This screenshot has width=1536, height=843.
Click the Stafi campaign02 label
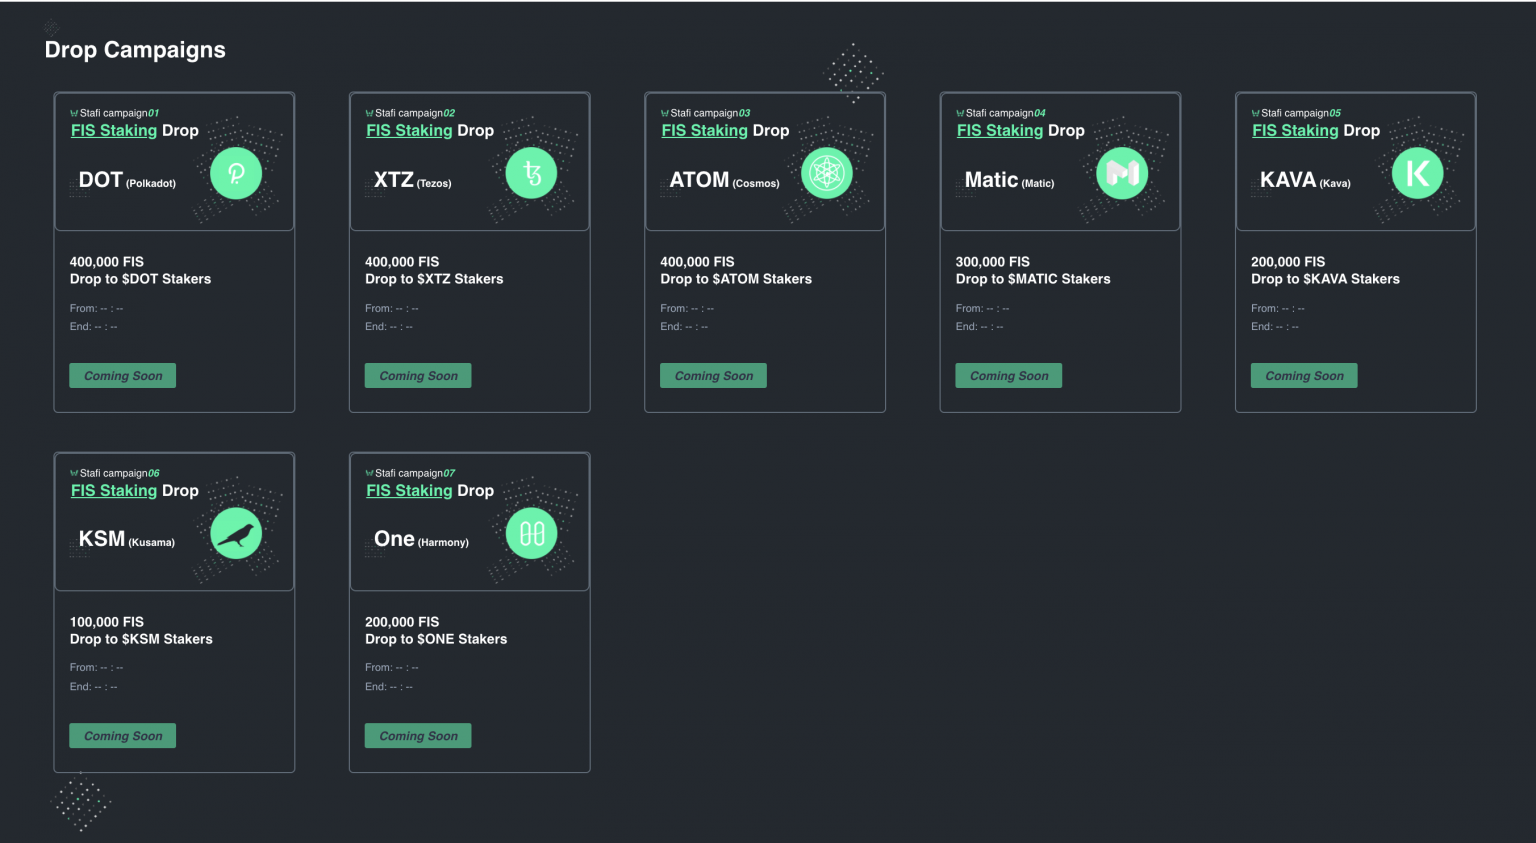(x=415, y=113)
